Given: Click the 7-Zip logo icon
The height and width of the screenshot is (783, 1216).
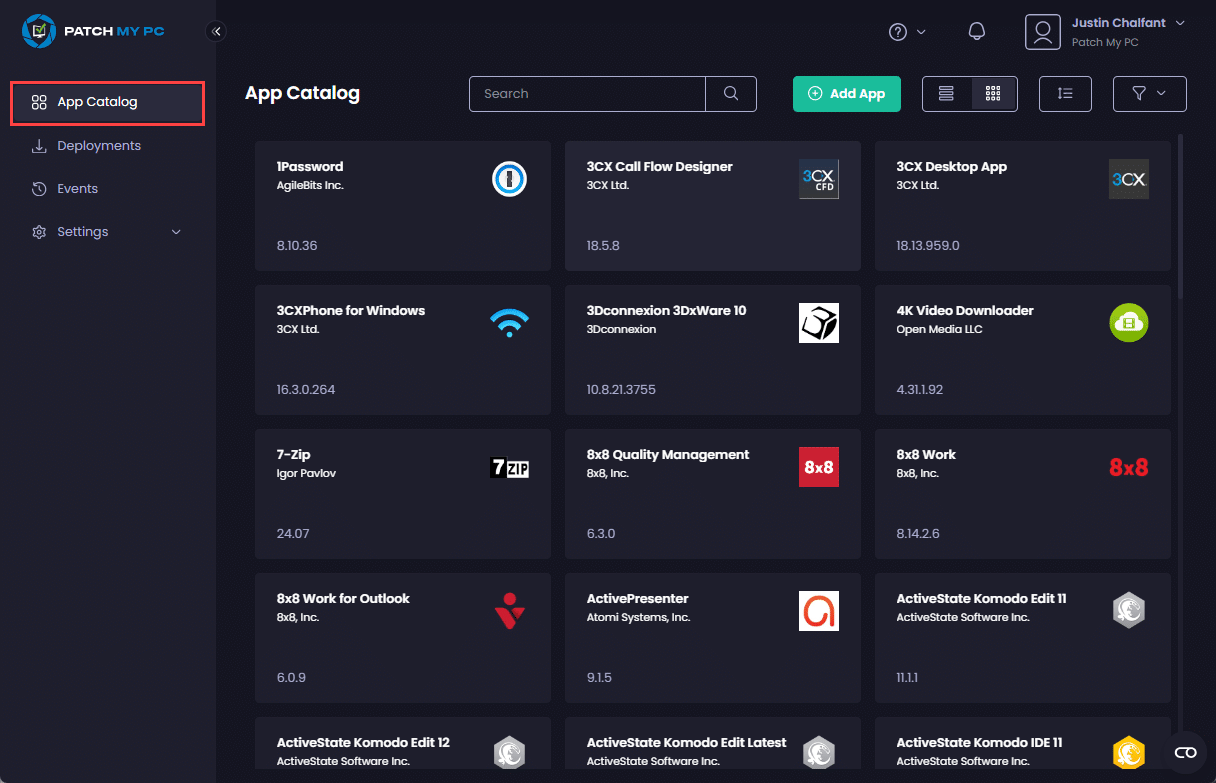Looking at the screenshot, I should (x=509, y=467).
